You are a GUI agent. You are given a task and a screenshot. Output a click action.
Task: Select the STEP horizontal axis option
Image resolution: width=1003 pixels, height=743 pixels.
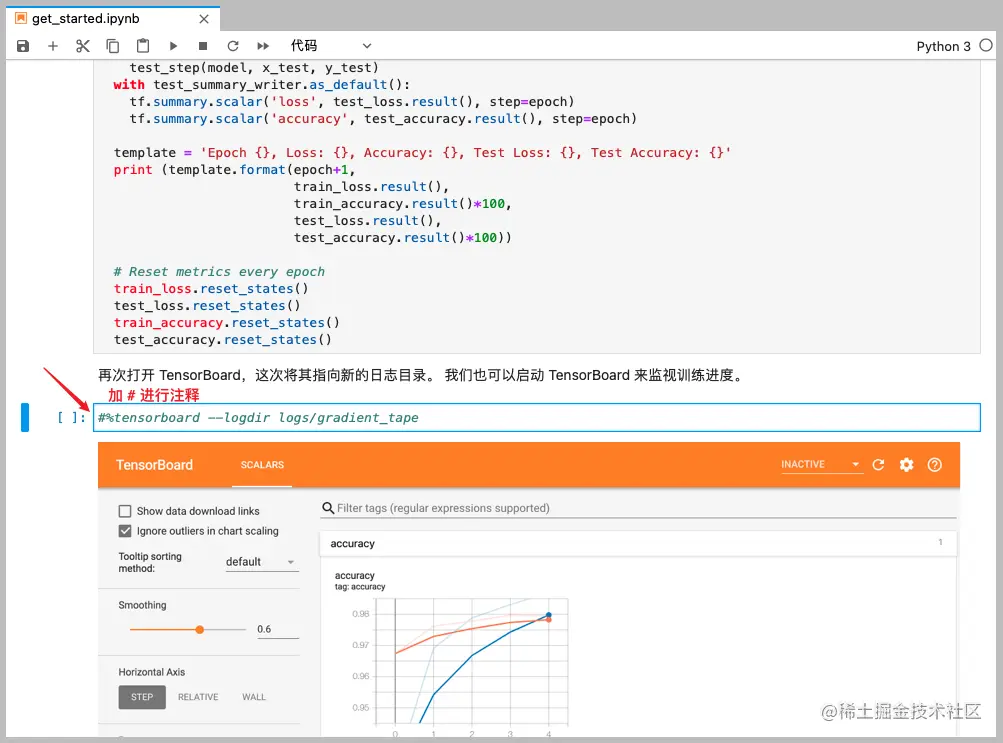click(x=142, y=697)
